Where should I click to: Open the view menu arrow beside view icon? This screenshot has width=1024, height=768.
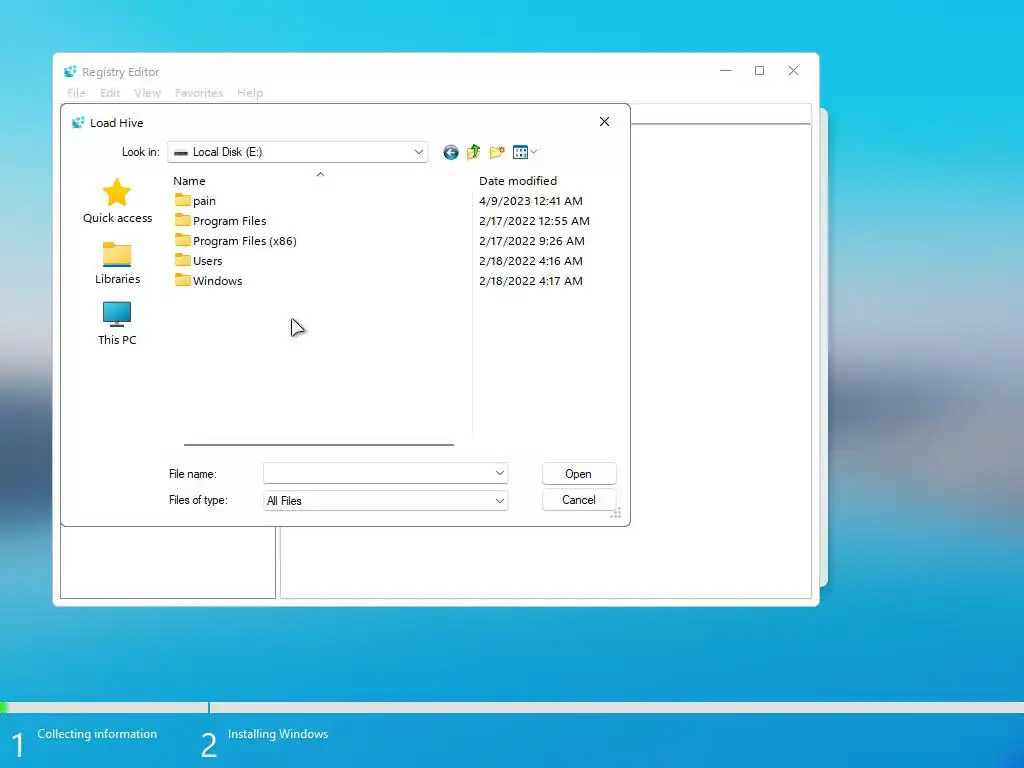point(534,152)
